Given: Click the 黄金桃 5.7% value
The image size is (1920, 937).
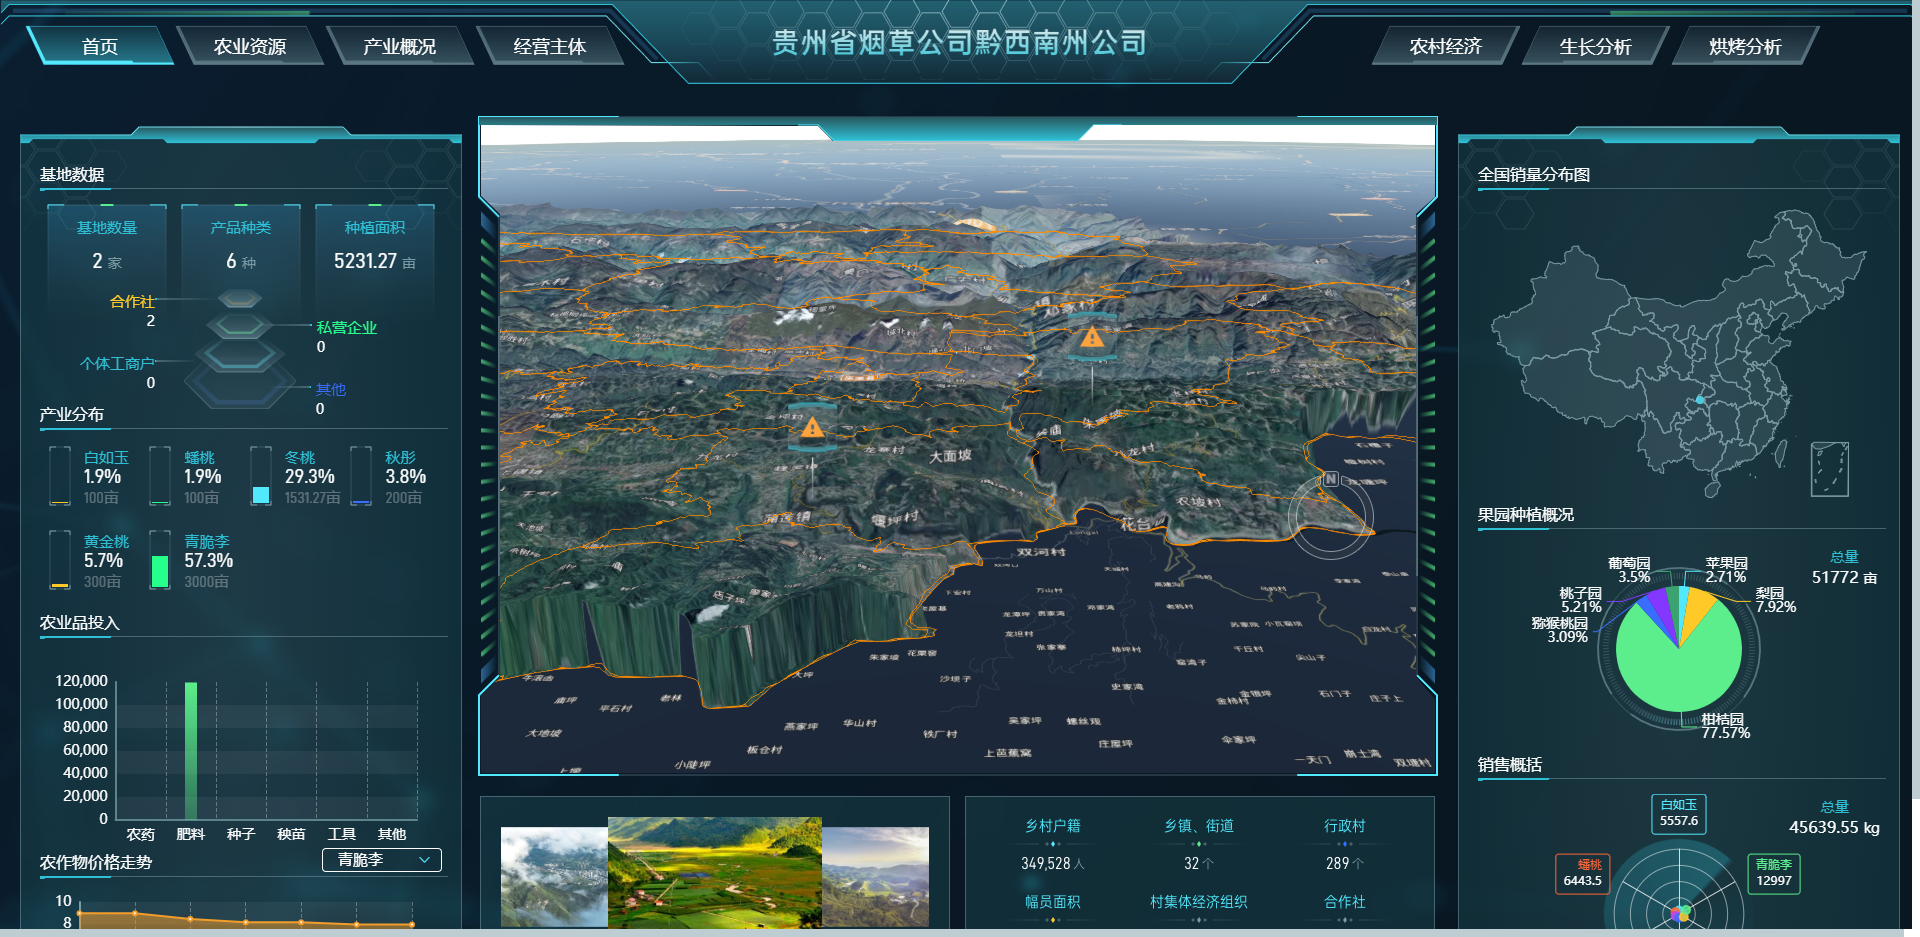Looking at the screenshot, I should point(104,561).
